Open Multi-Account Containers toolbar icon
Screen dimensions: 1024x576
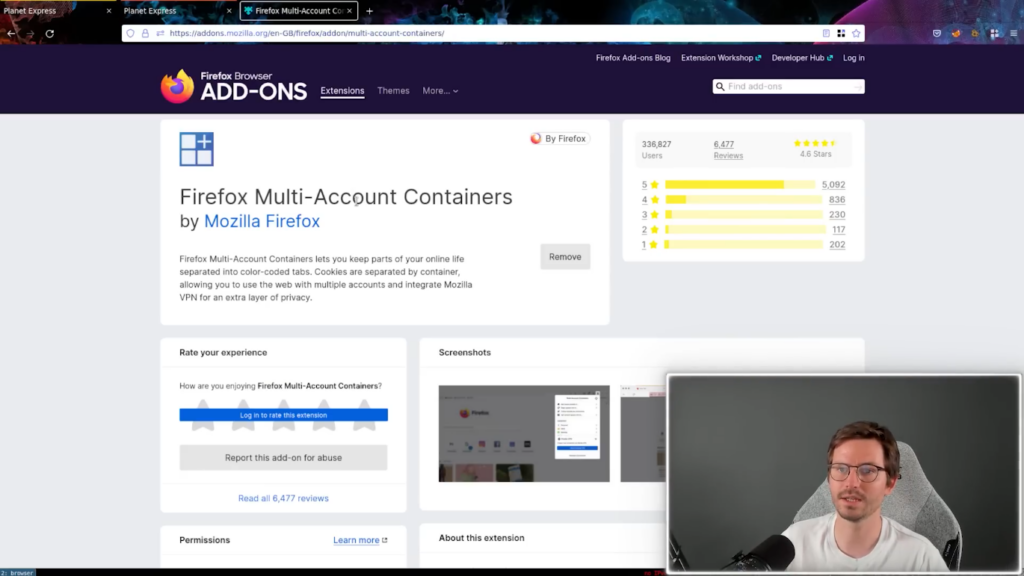(995, 33)
